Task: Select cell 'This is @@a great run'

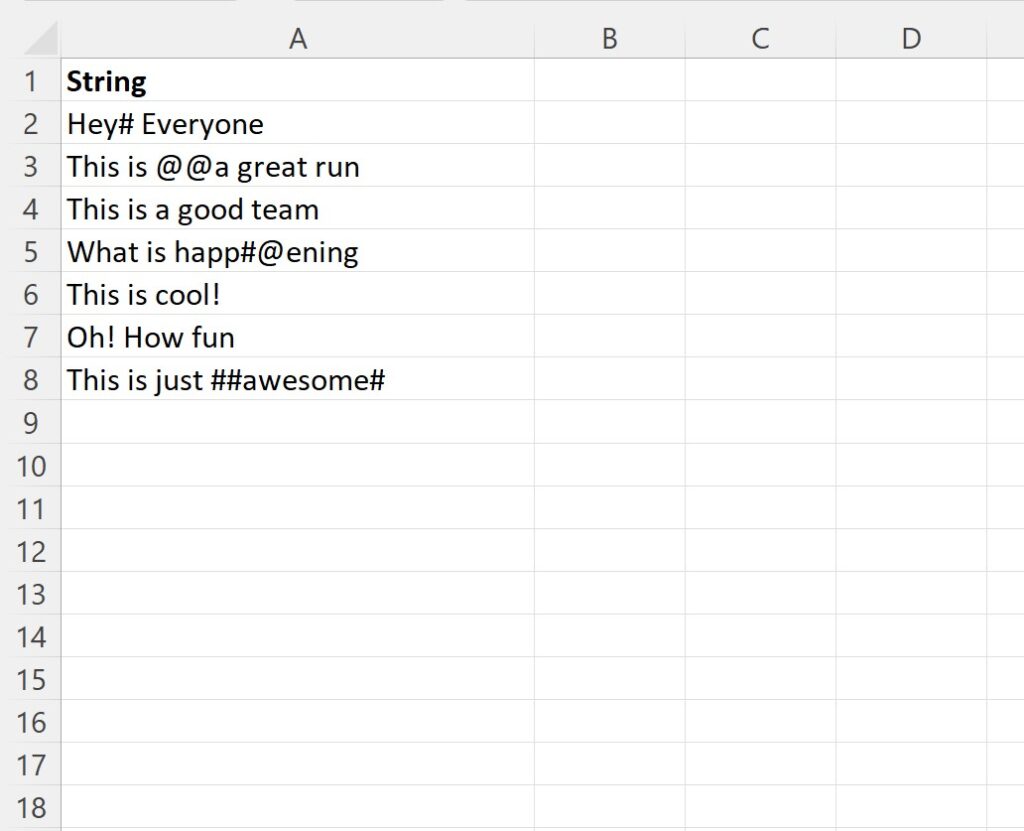Action: tap(298, 166)
